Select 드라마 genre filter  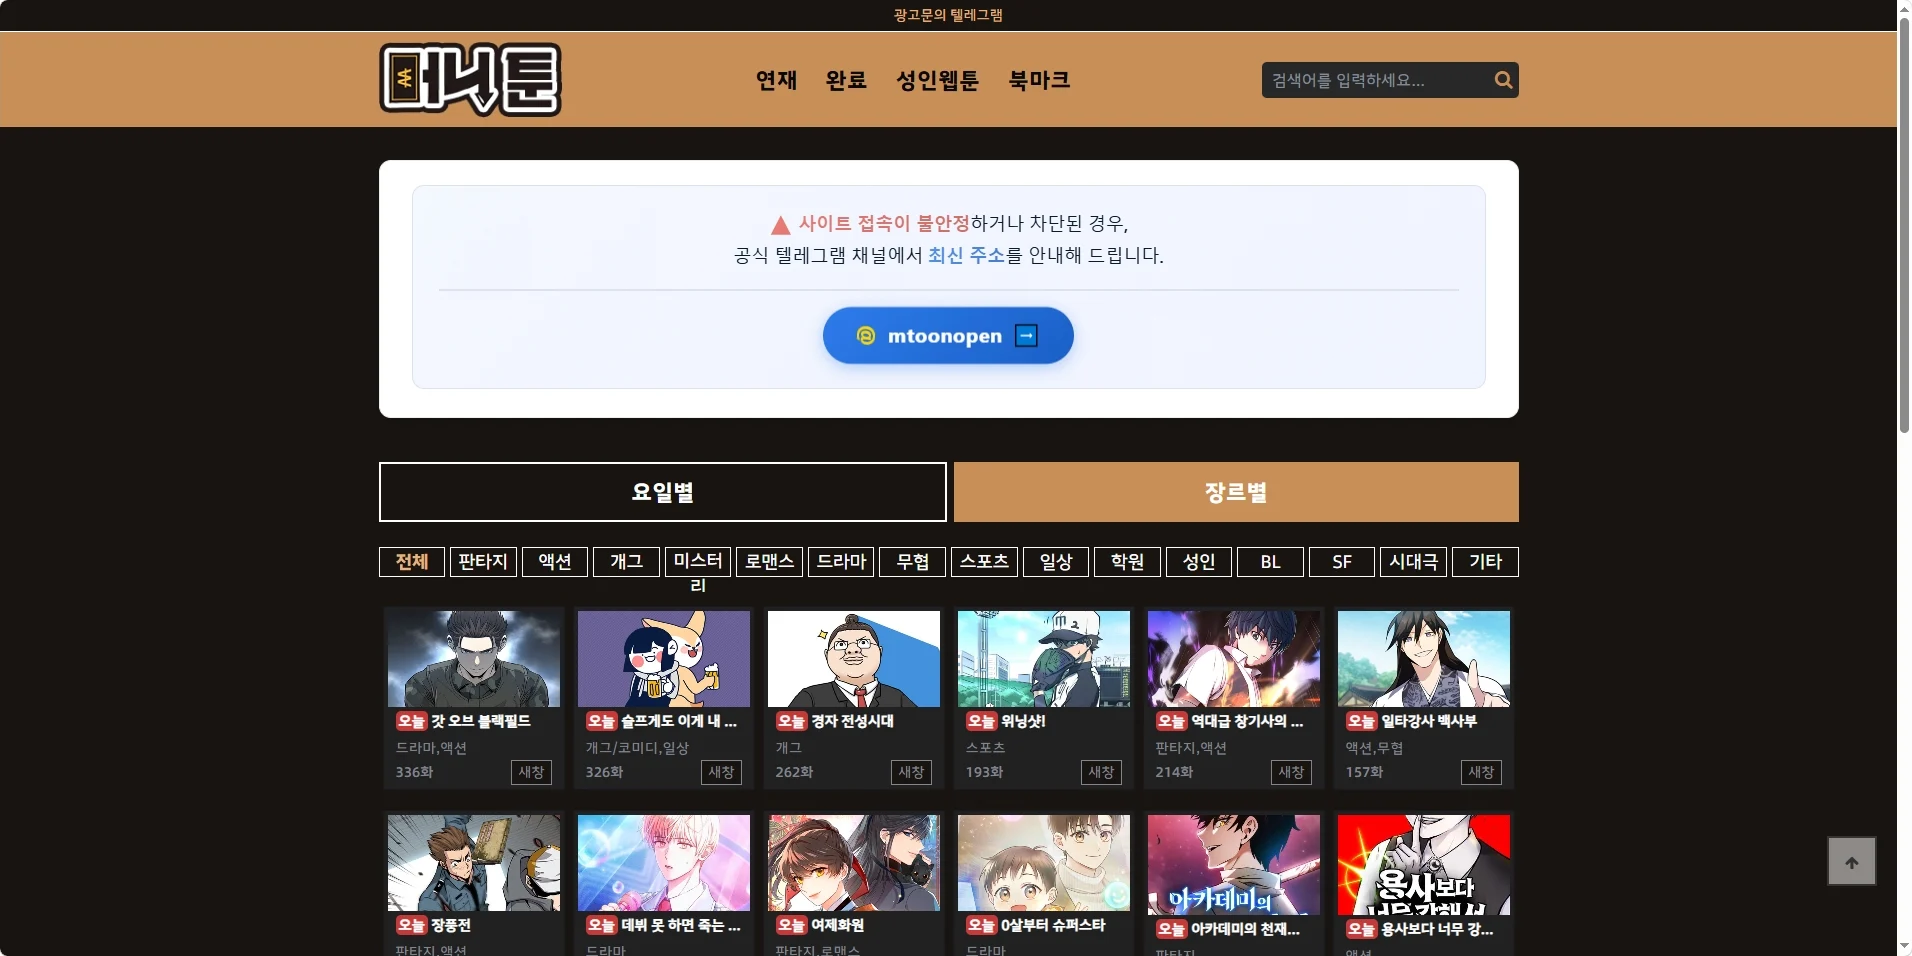click(842, 562)
